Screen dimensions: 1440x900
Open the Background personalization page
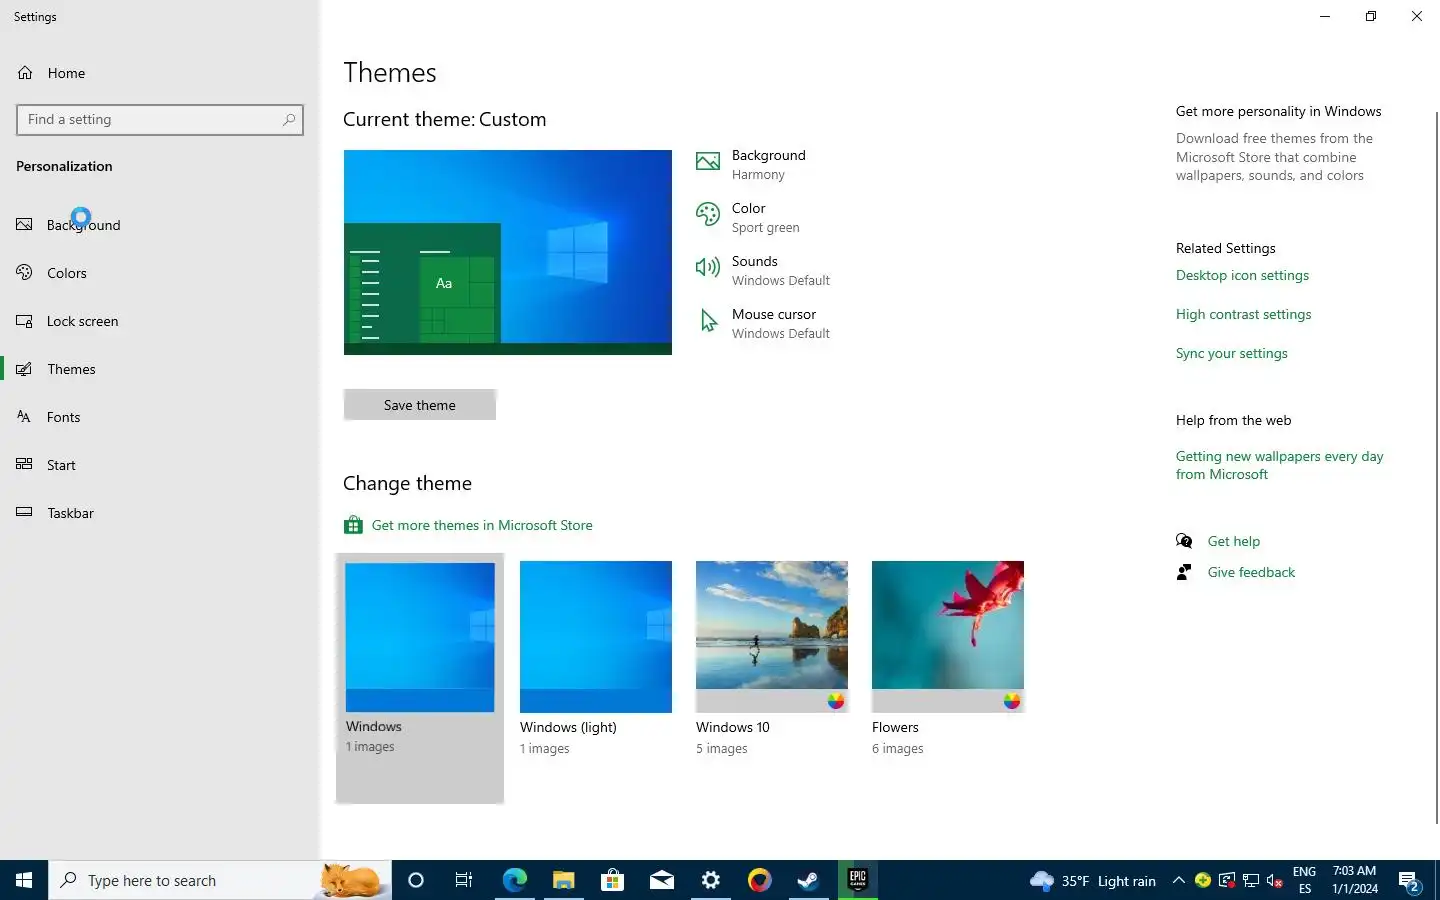click(160, 225)
